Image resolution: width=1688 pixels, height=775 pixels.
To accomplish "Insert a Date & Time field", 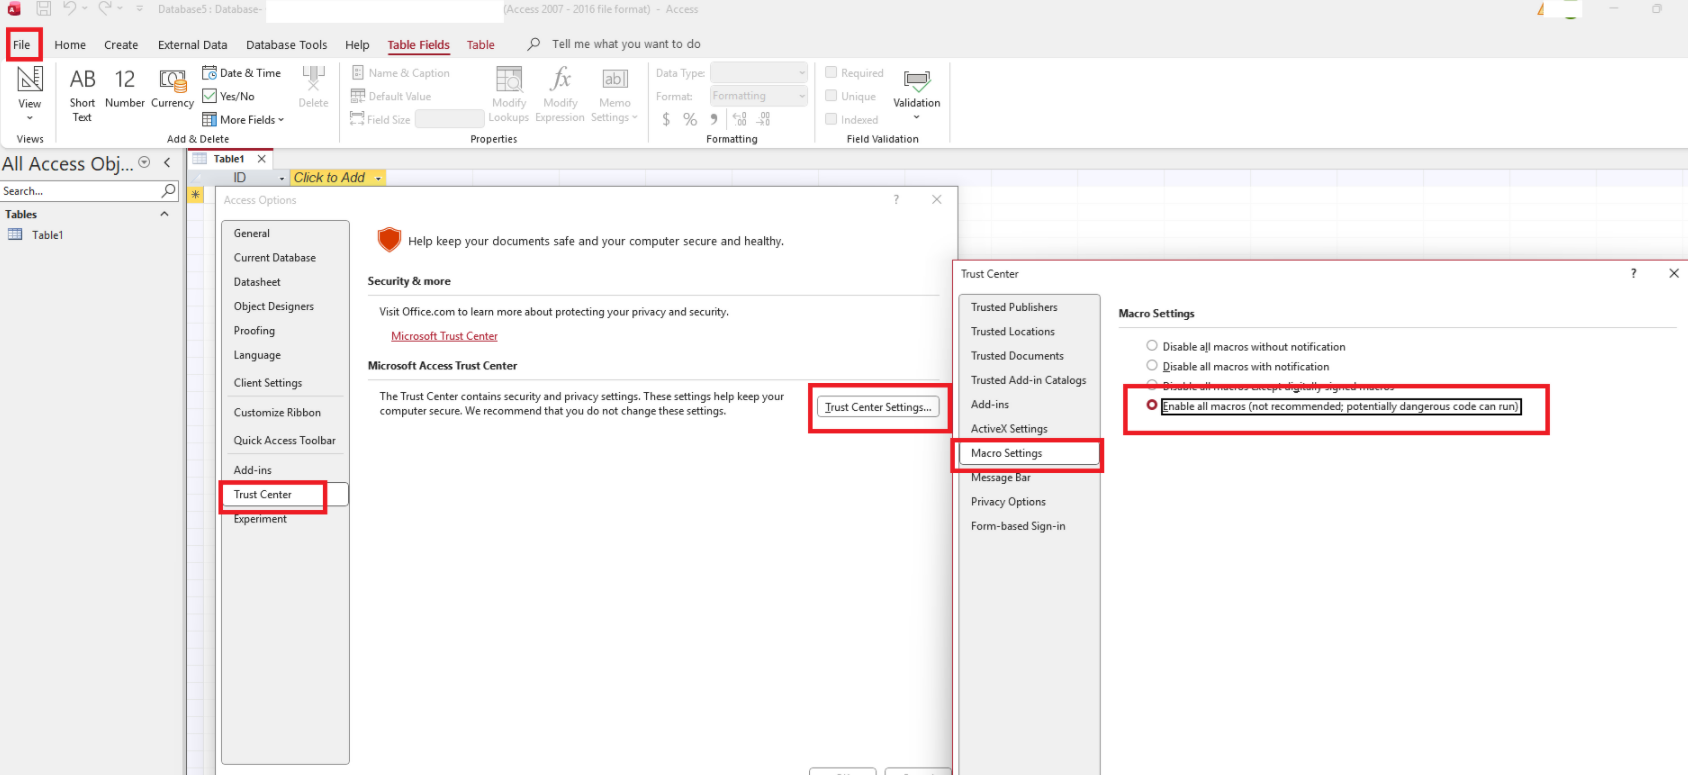I will [242, 73].
